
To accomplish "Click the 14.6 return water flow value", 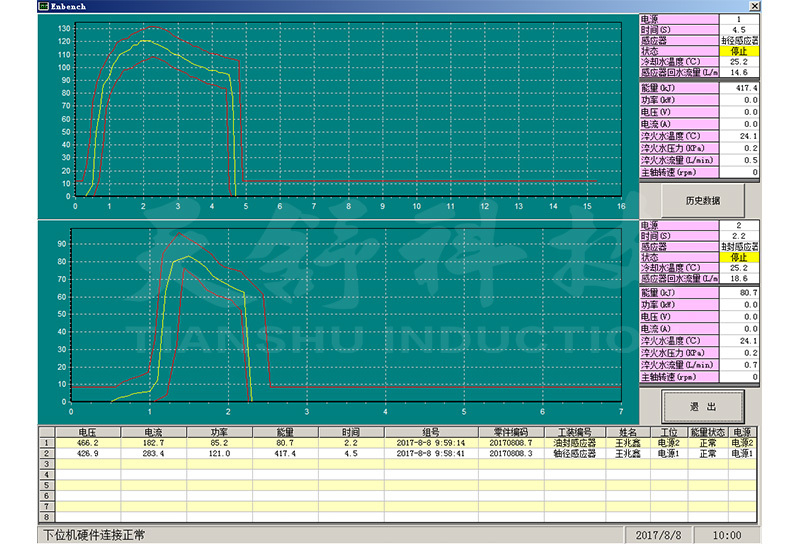I will (739, 72).
